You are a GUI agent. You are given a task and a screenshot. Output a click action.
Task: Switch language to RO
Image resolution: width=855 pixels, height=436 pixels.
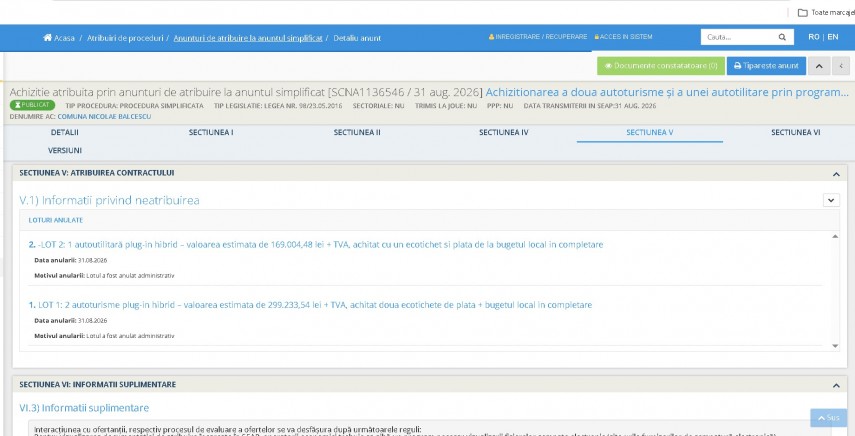[x=814, y=37]
